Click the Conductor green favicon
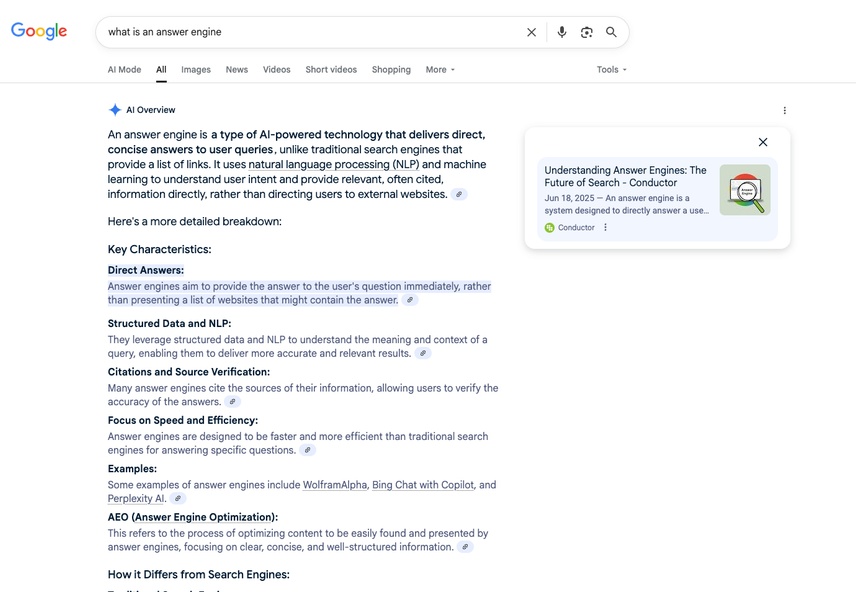The image size is (856, 592). point(549,227)
